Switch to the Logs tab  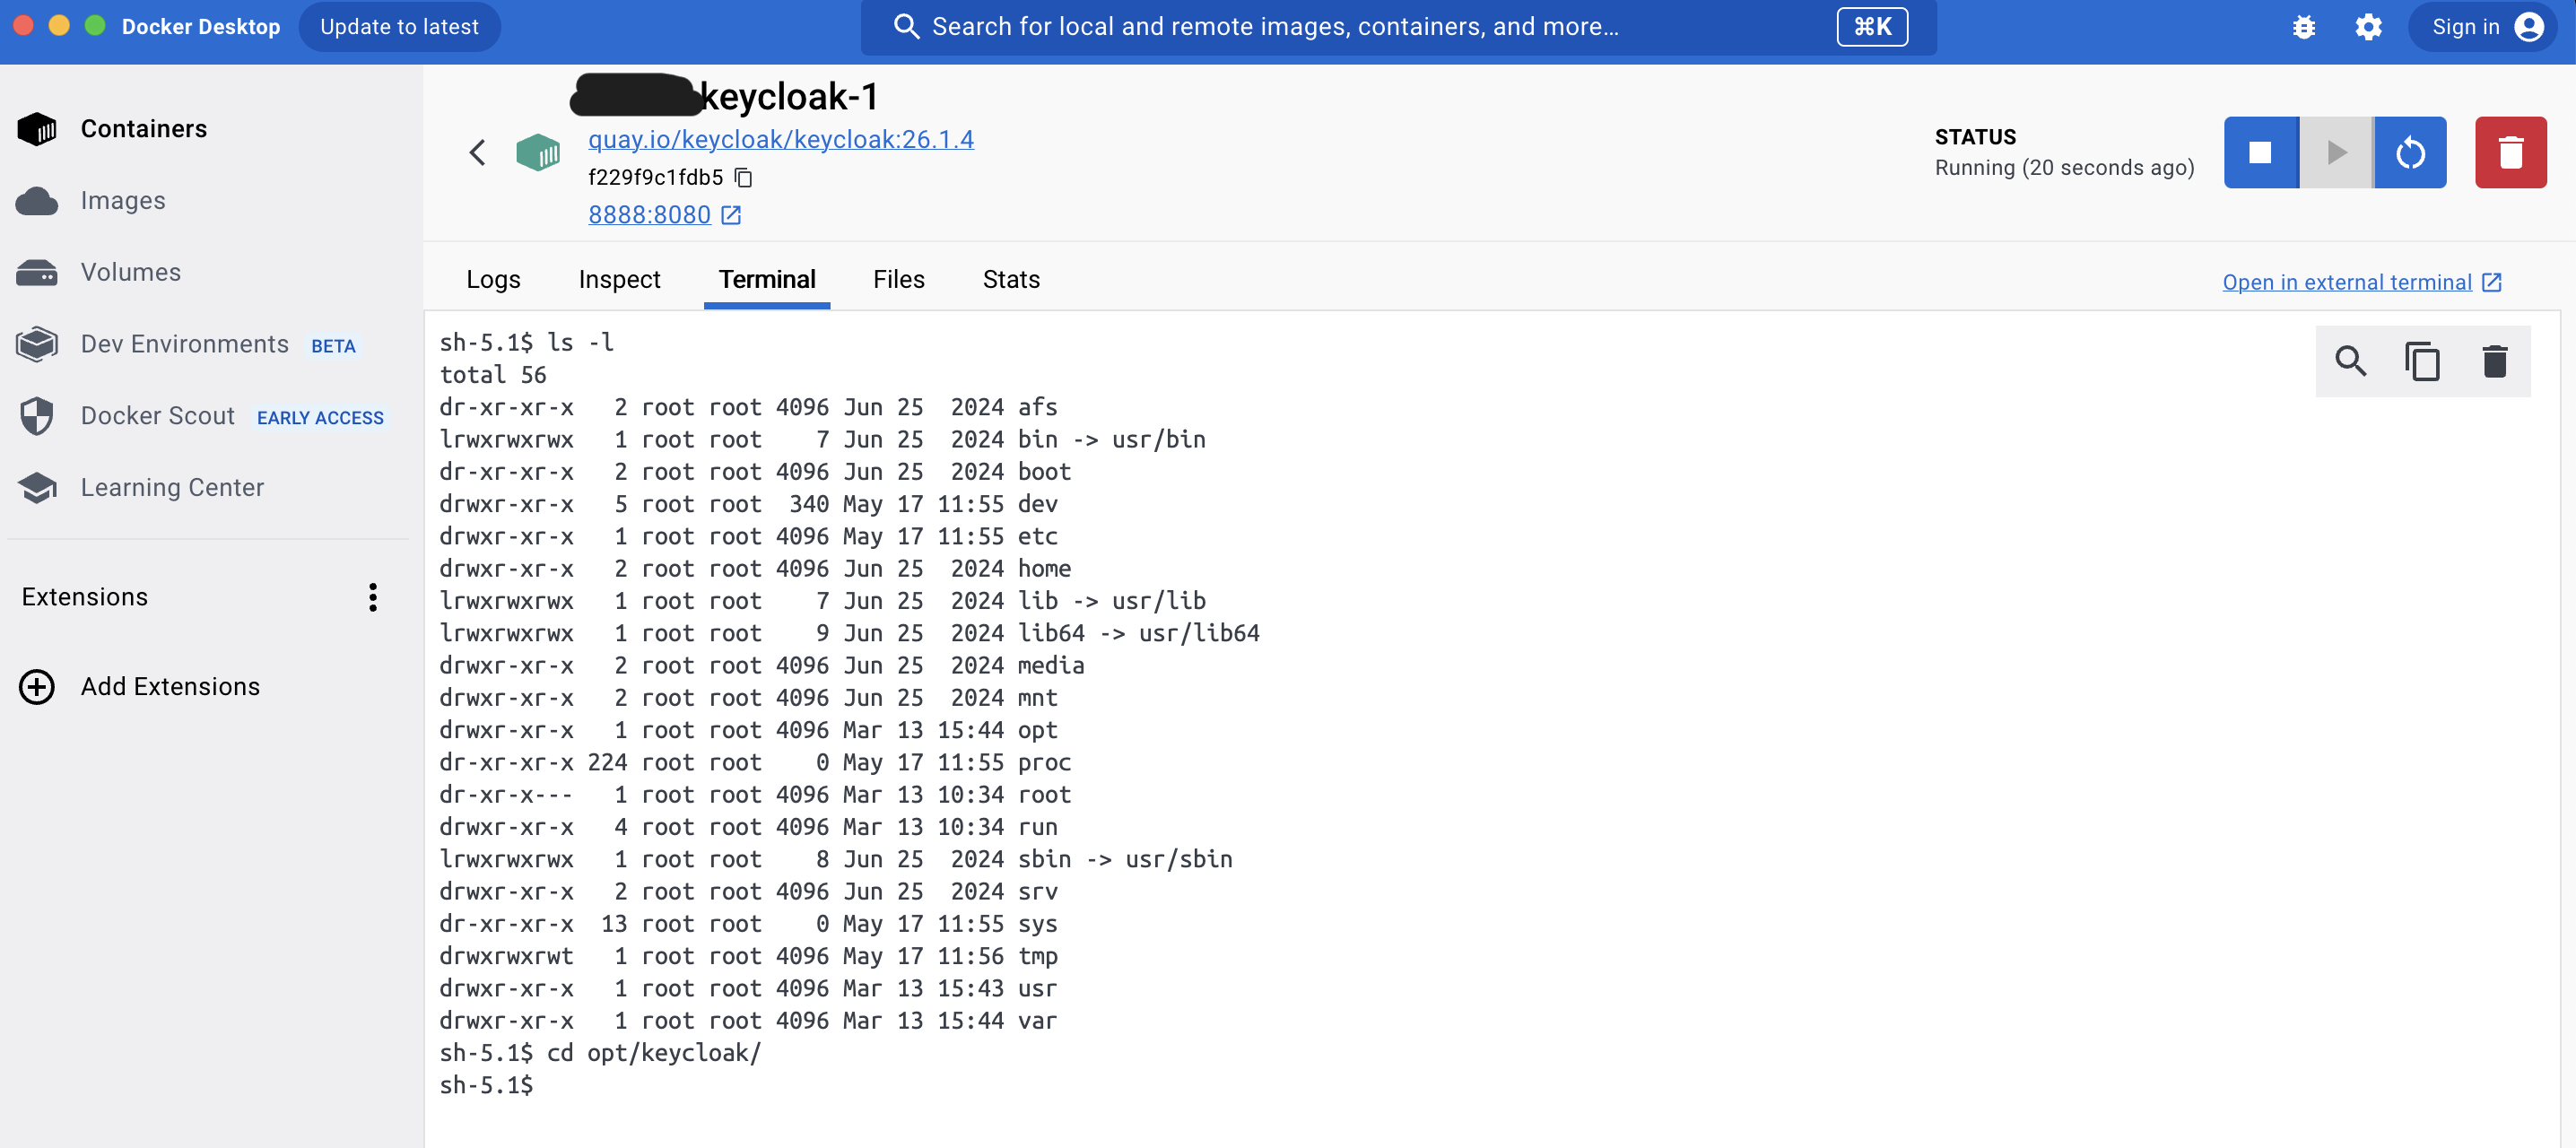[x=493, y=280]
